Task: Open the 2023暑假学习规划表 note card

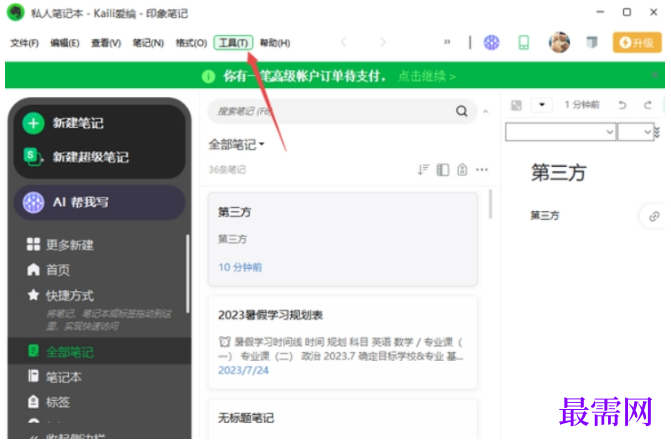Action: pyautogui.click(x=343, y=342)
